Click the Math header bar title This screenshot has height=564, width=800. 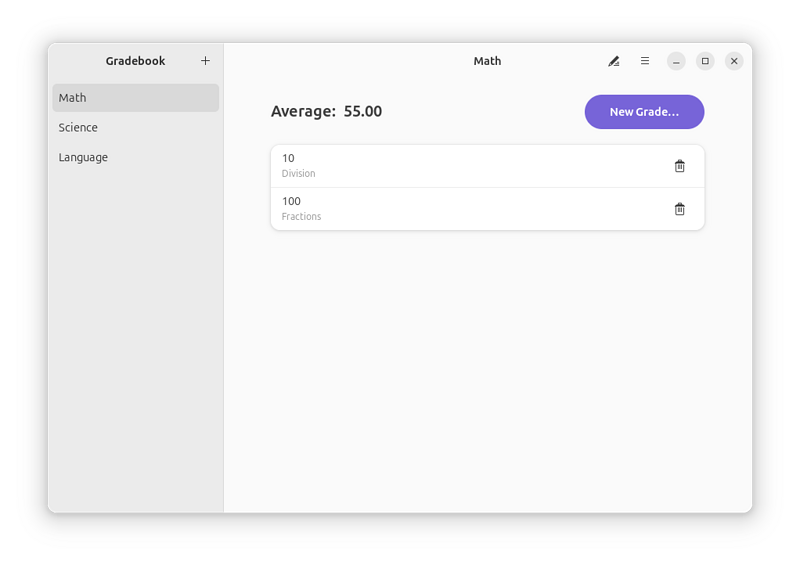[x=487, y=61]
